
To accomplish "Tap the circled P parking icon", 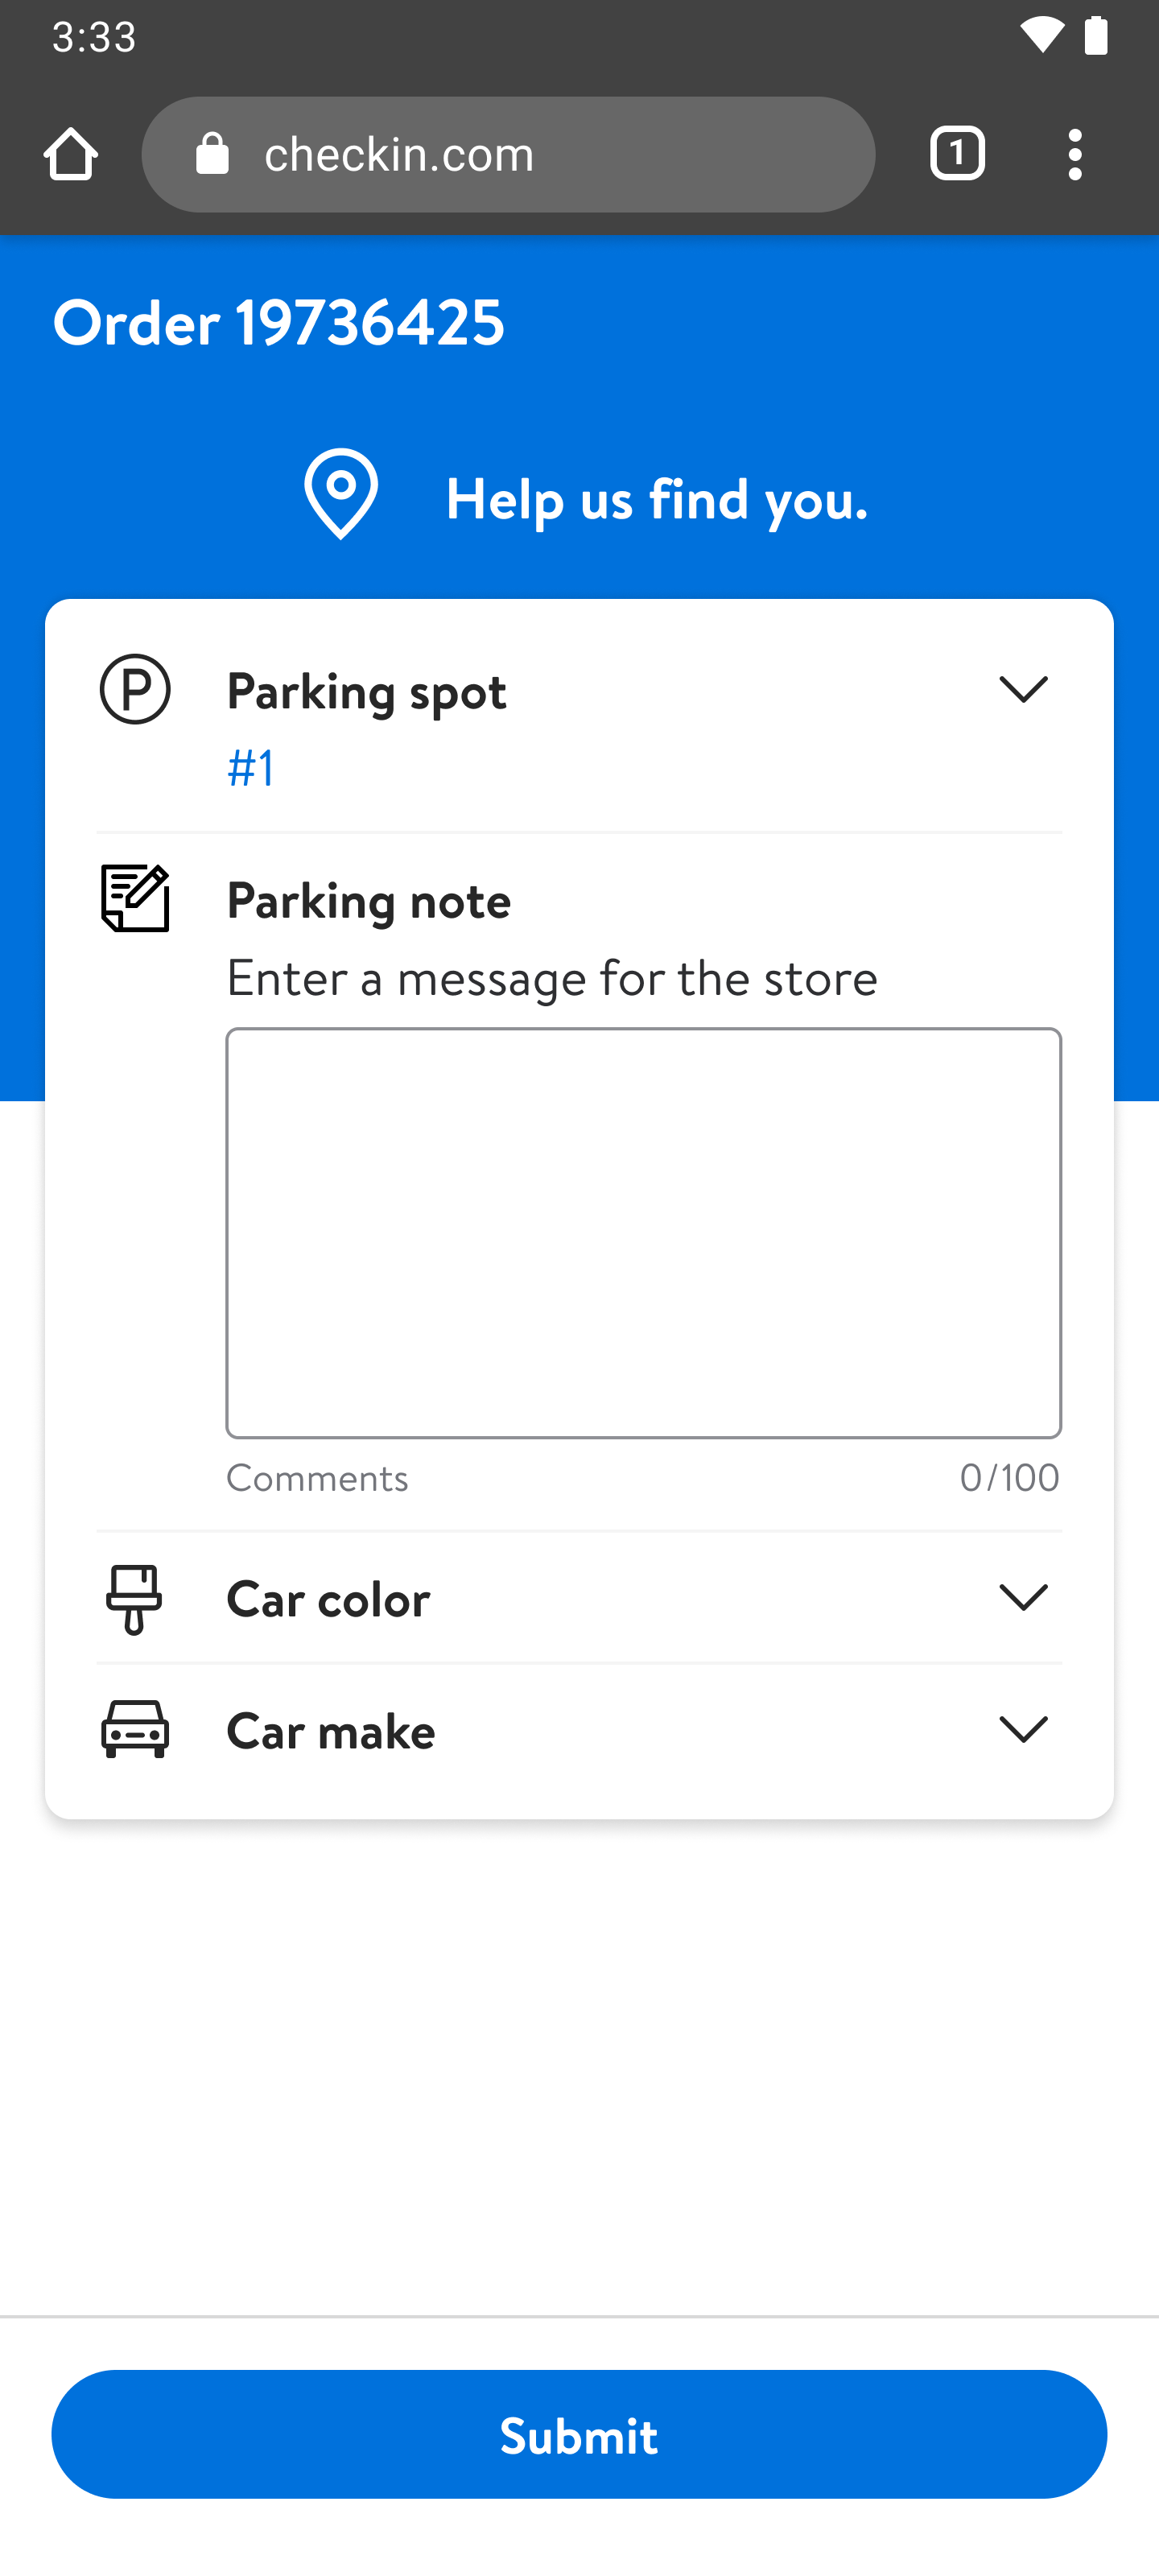I will (135, 690).
